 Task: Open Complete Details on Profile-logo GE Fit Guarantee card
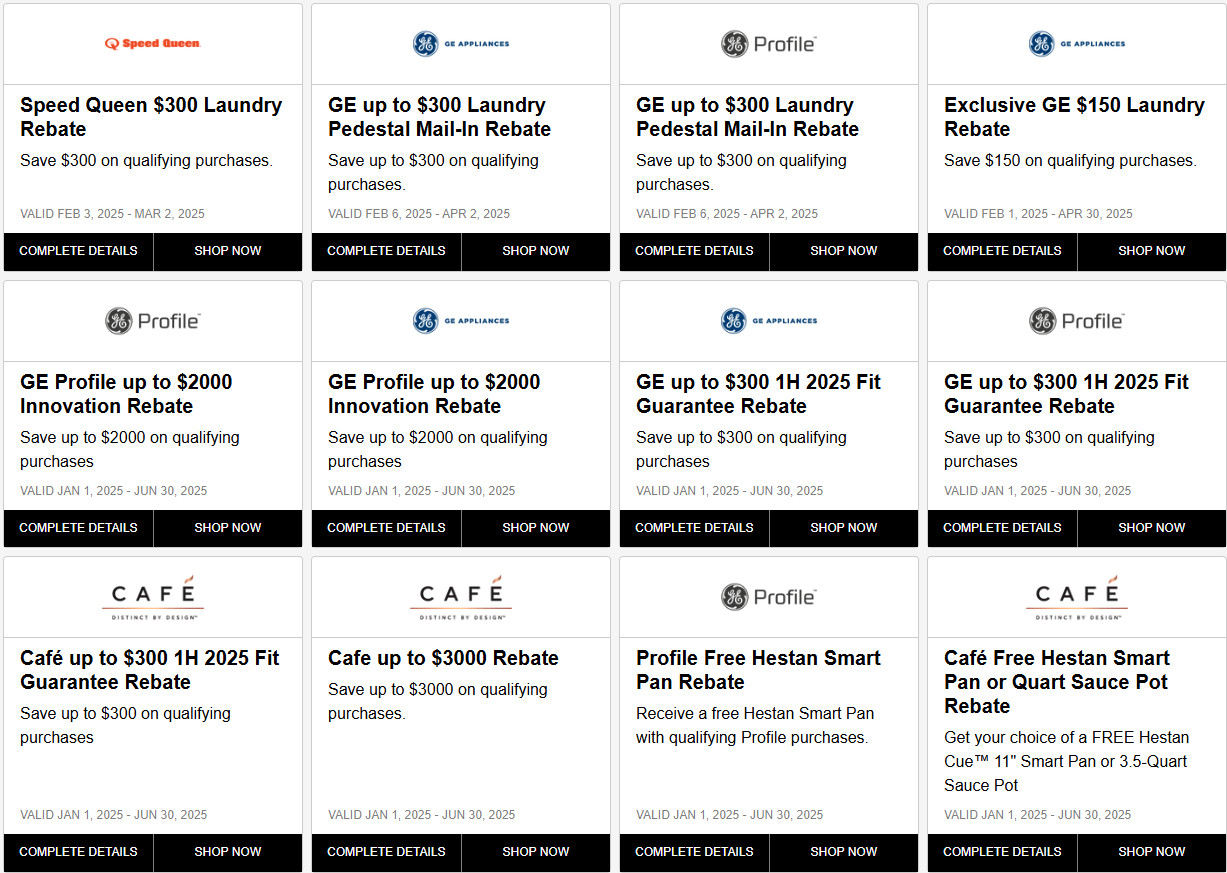coord(1002,528)
